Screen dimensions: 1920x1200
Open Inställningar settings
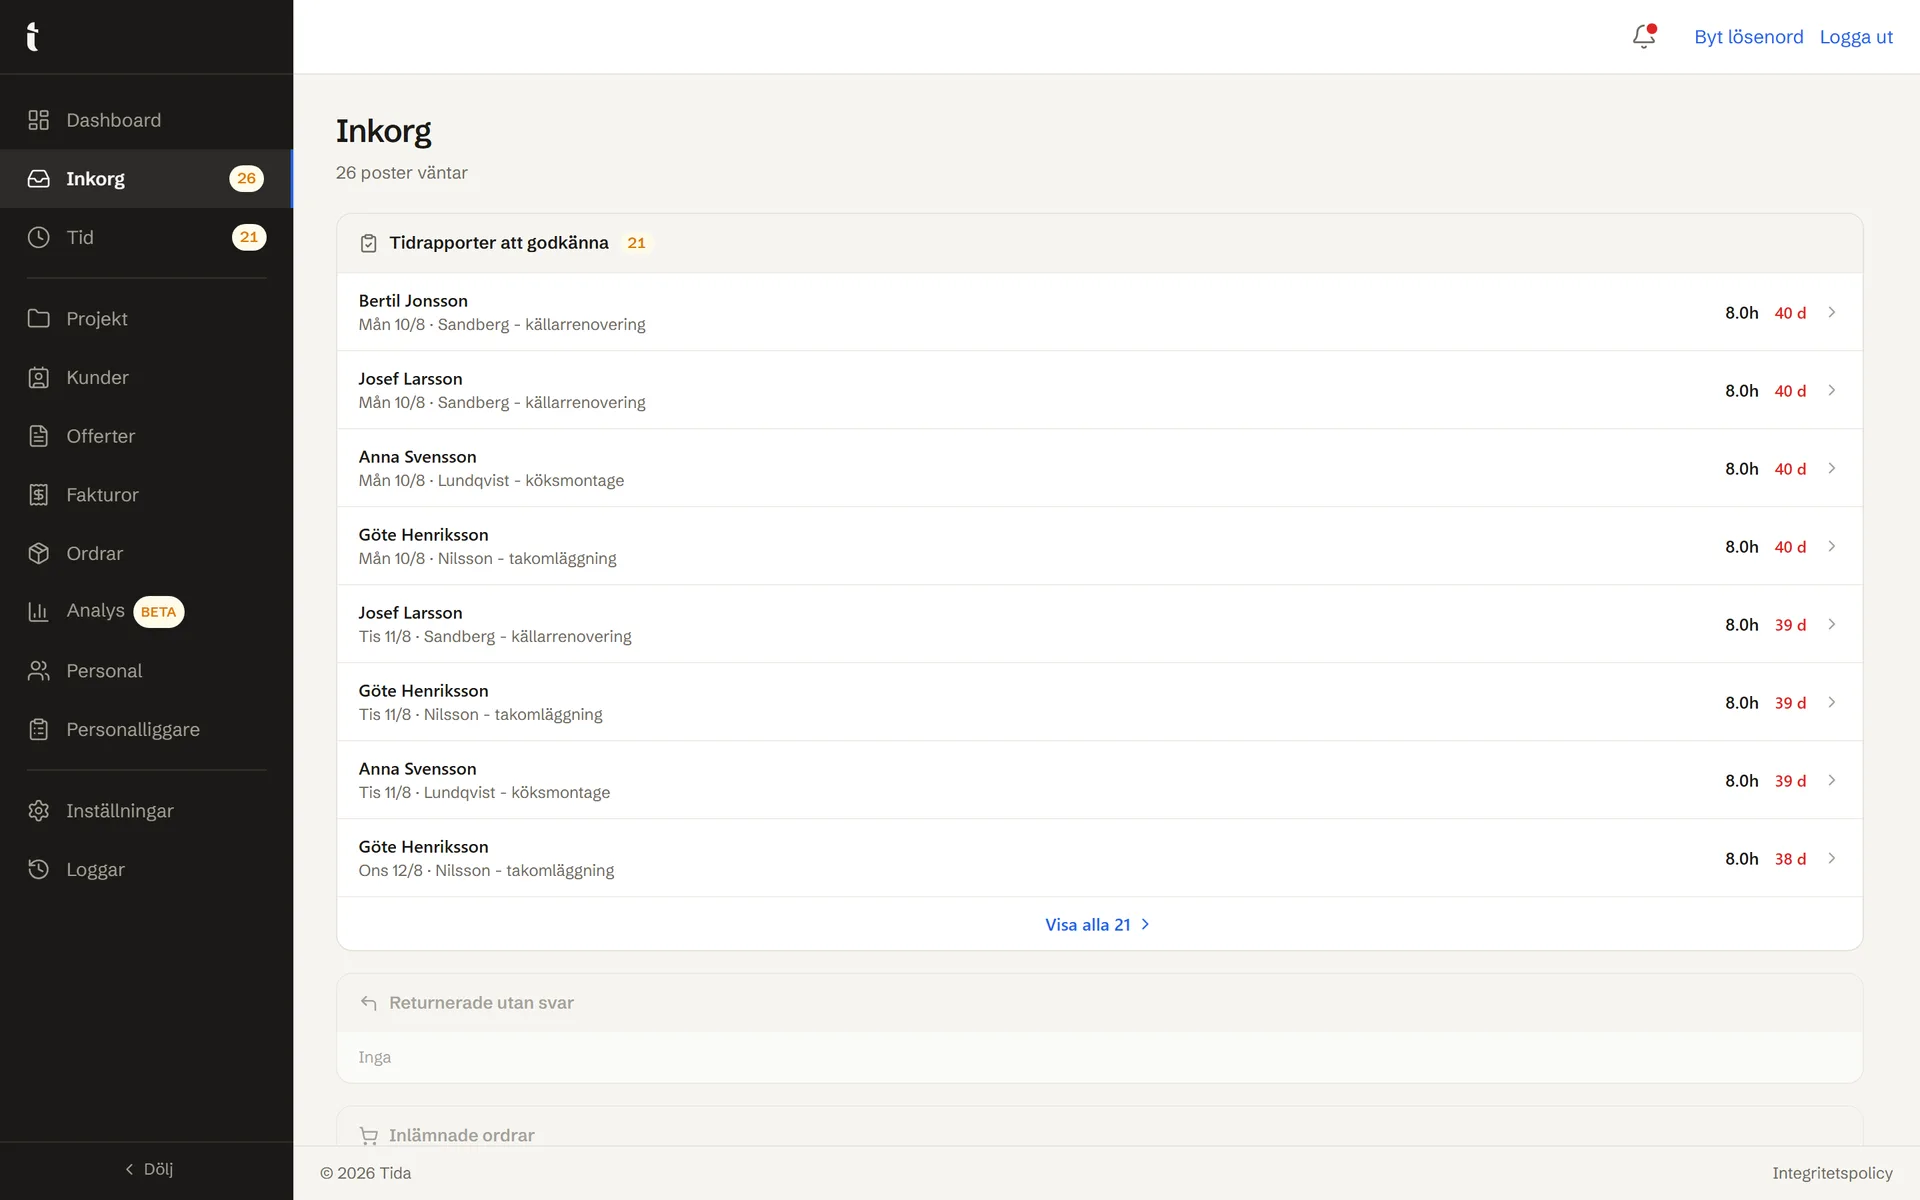[146, 811]
